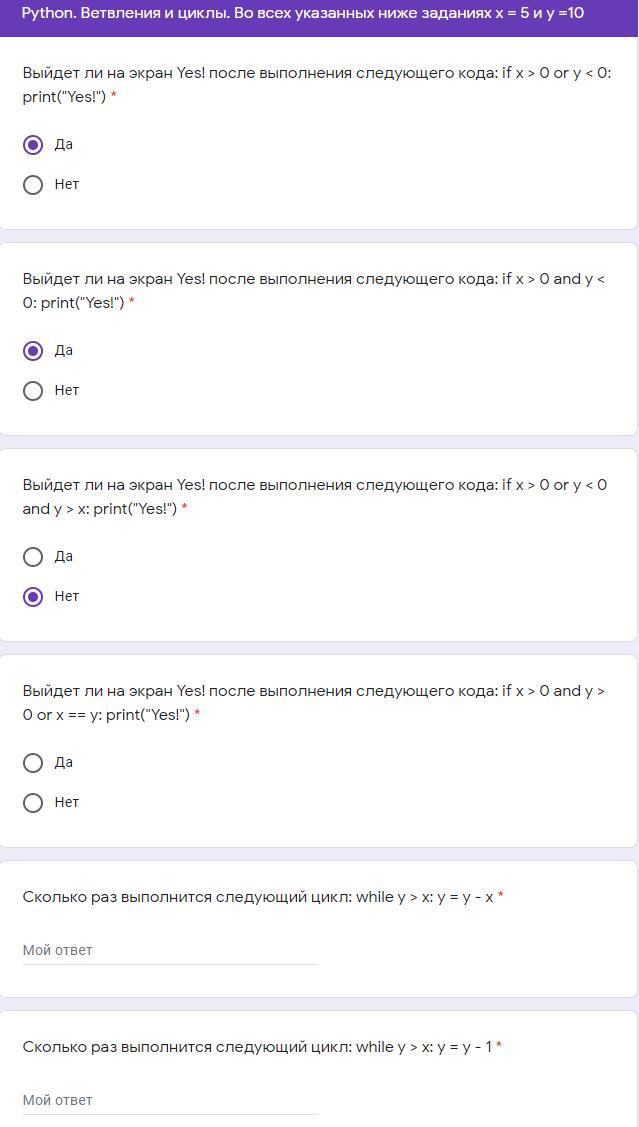Click the 'while y > x: y = y - x' question text
This screenshot has height=1127, width=639.
click(258, 897)
